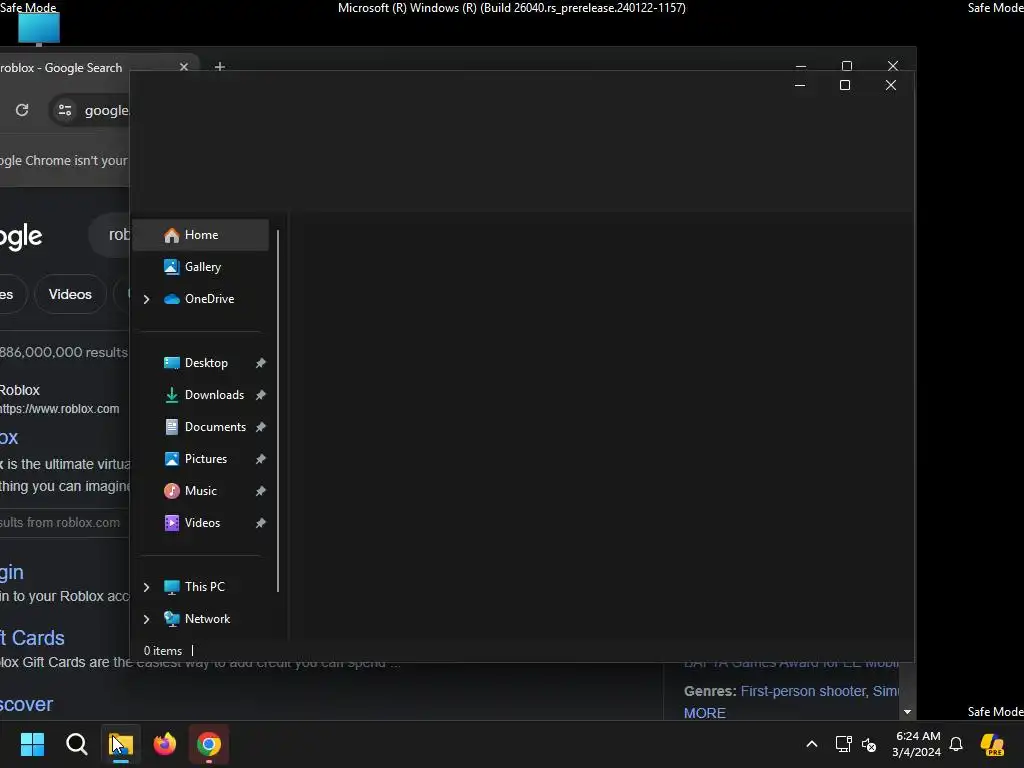Screen dimensions: 1024x768
Task: Click the pin icon beside Documents
Action: click(x=261, y=427)
